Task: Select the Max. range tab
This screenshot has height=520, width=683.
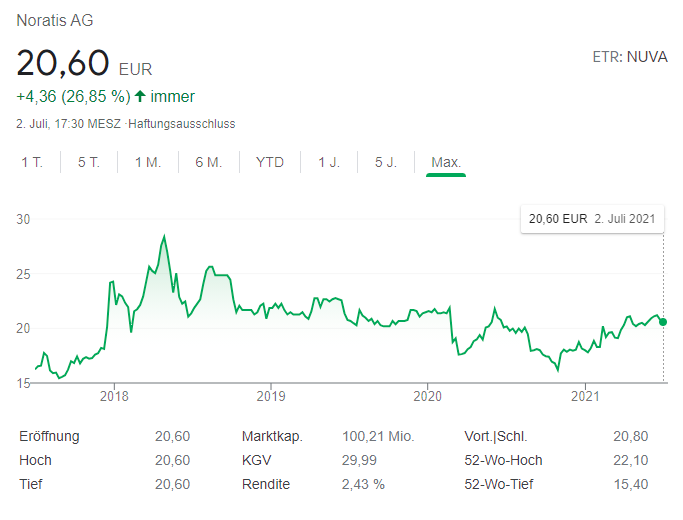Action: point(445,162)
